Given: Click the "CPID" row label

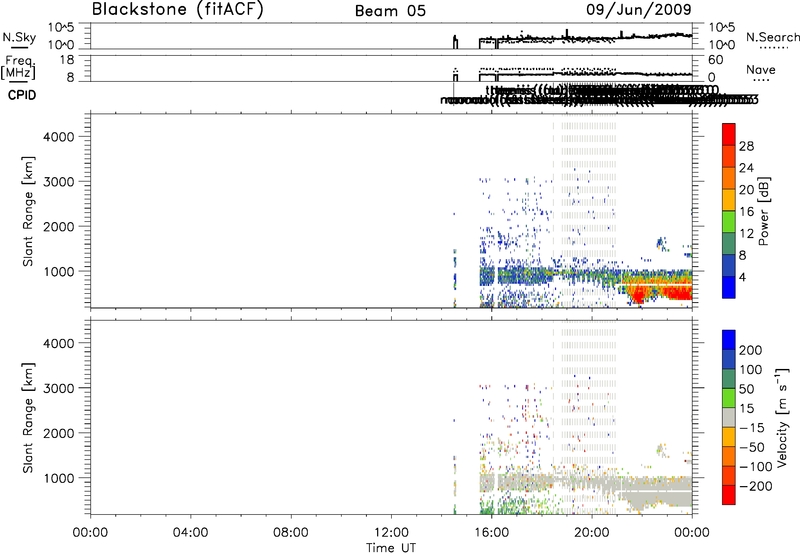Looking at the screenshot, I should coord(22,95).
